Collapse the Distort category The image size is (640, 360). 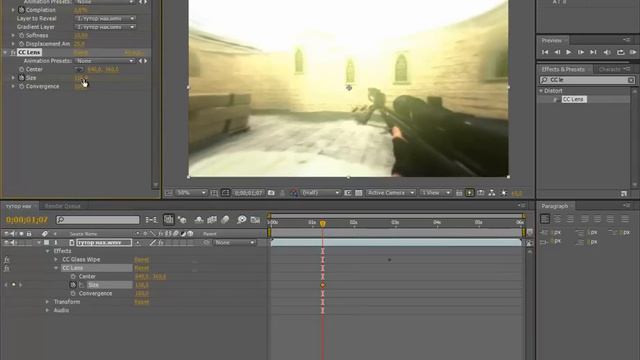coord(541,91)
